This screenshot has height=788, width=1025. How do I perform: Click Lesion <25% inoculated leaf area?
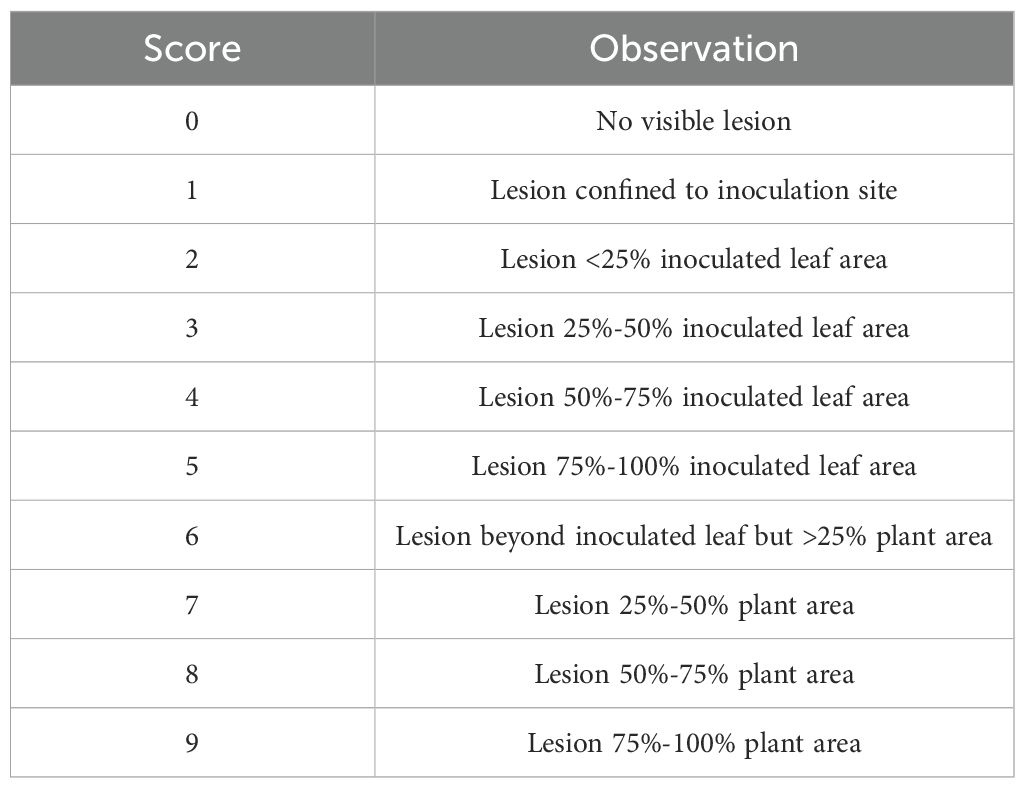[x=693, y=259]
